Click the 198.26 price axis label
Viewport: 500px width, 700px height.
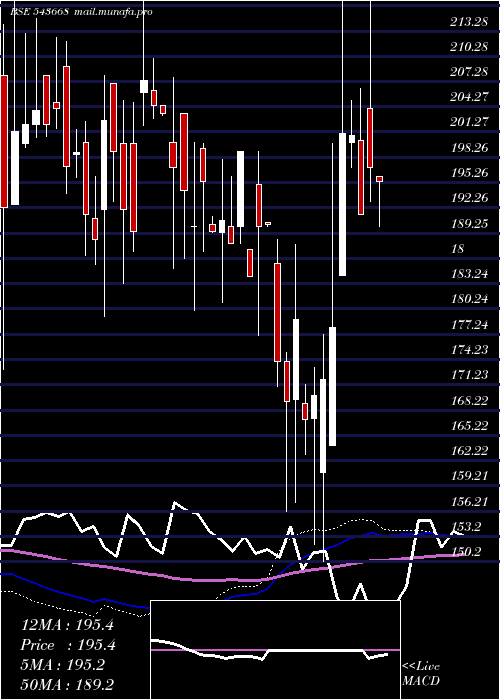coord(470,147)
